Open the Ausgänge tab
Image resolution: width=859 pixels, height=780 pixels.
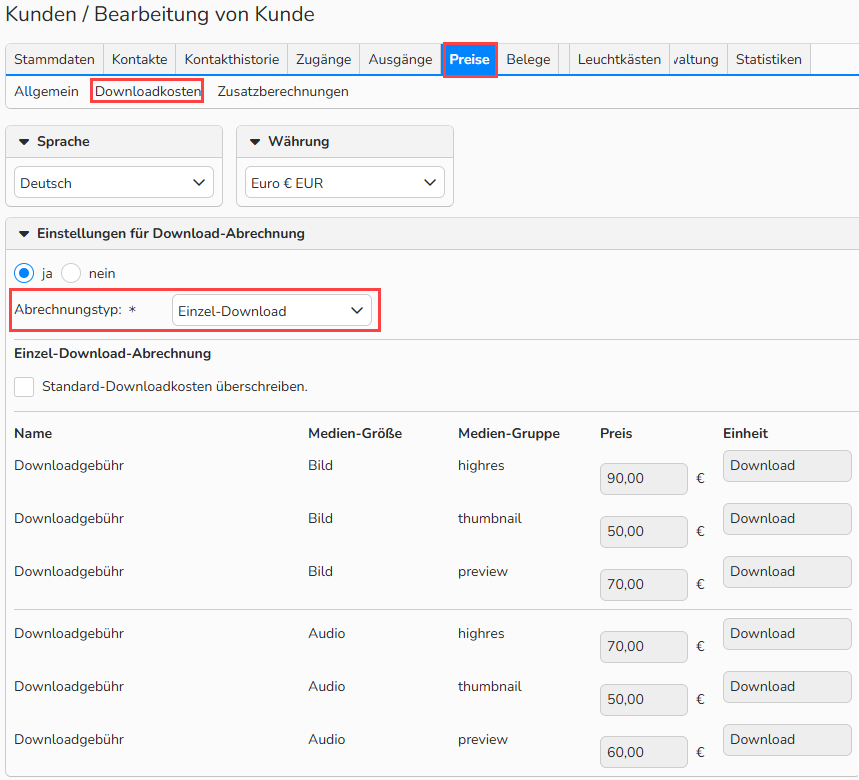tap(400, 59)
